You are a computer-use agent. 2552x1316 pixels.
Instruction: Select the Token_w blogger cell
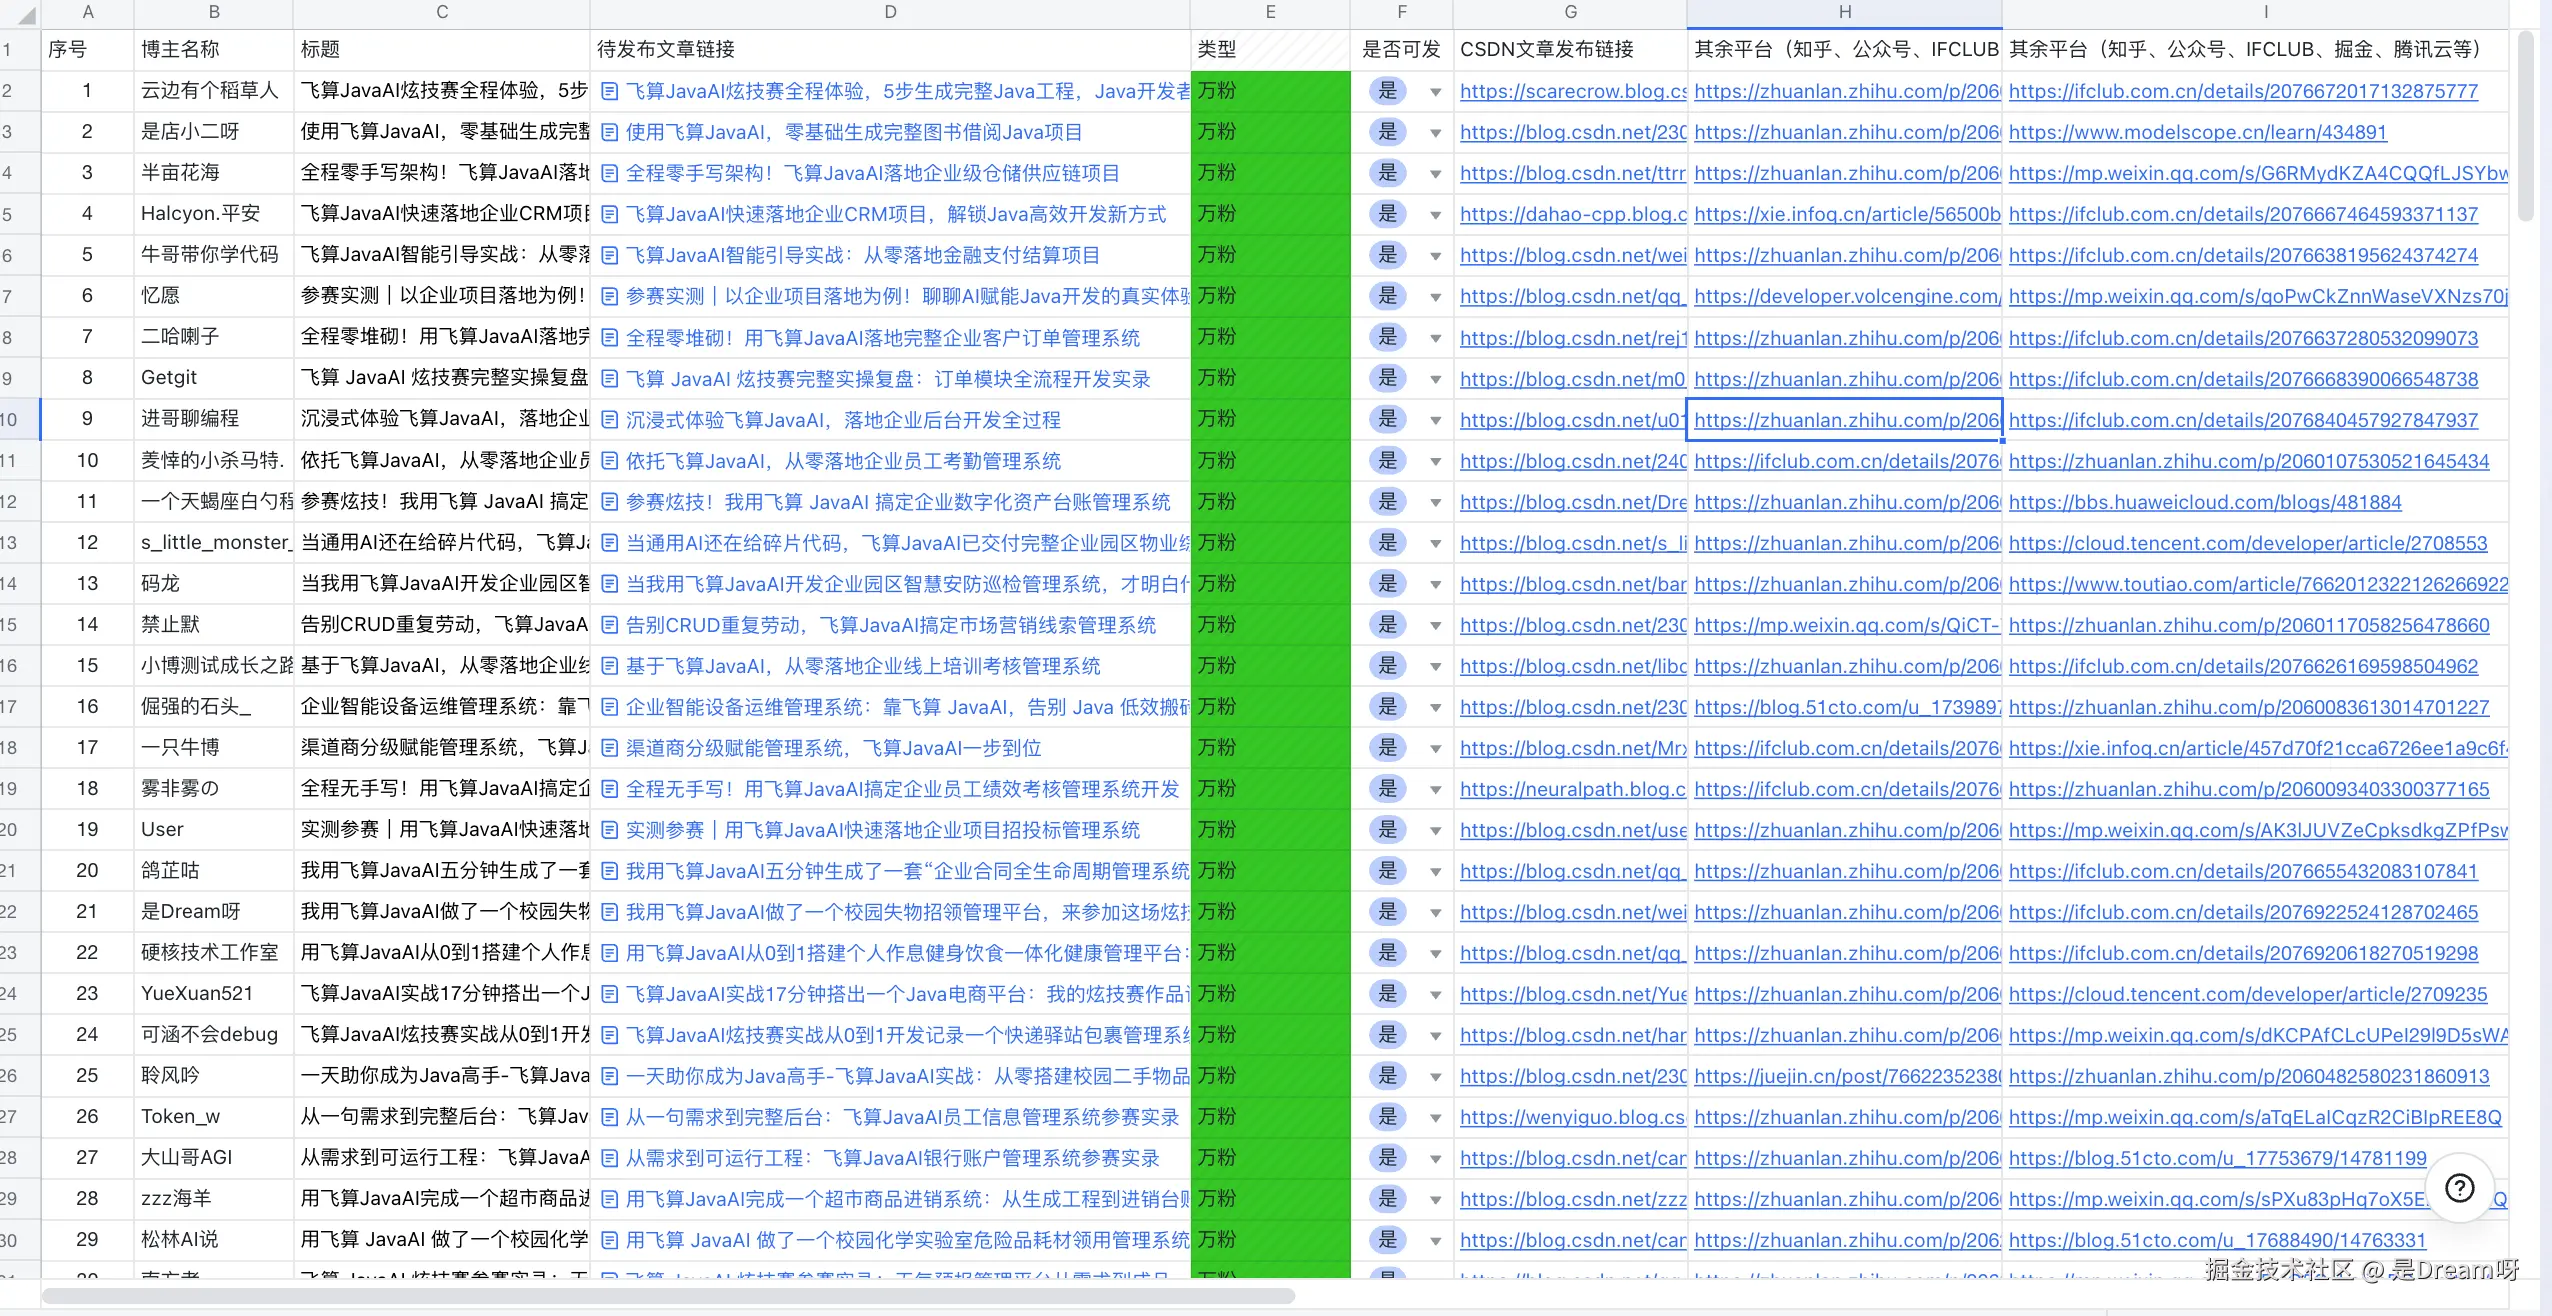(213, 1116)
